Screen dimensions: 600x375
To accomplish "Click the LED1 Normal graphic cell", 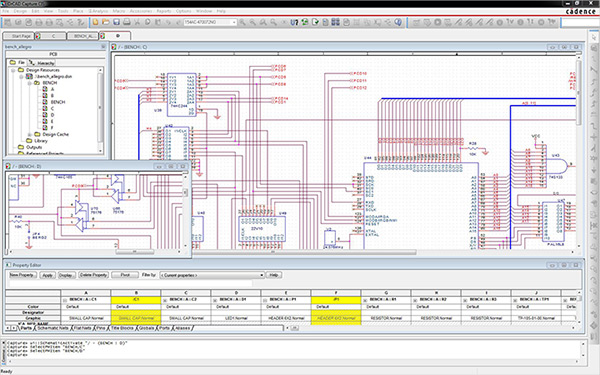I will pyautogui.click(x=236, y=318).
